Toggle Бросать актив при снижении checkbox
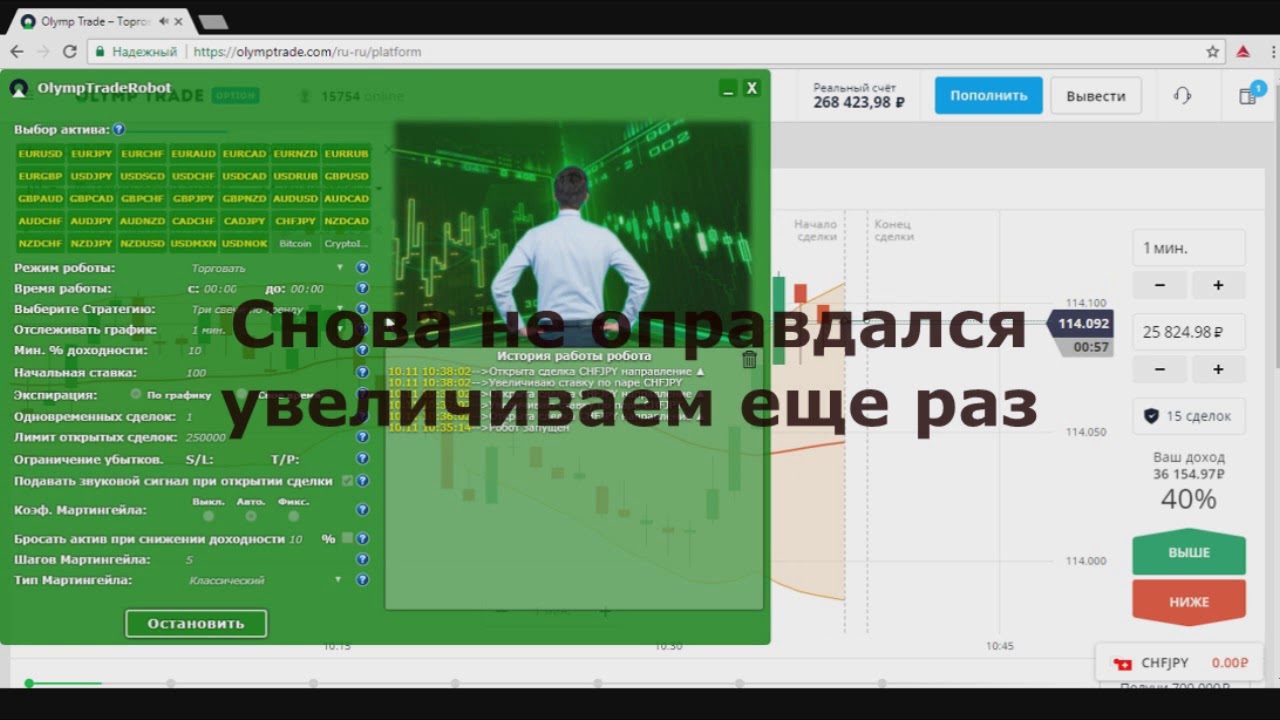Image resolution: width=1280 pixels, height=720 pixels. pos(347,538)
